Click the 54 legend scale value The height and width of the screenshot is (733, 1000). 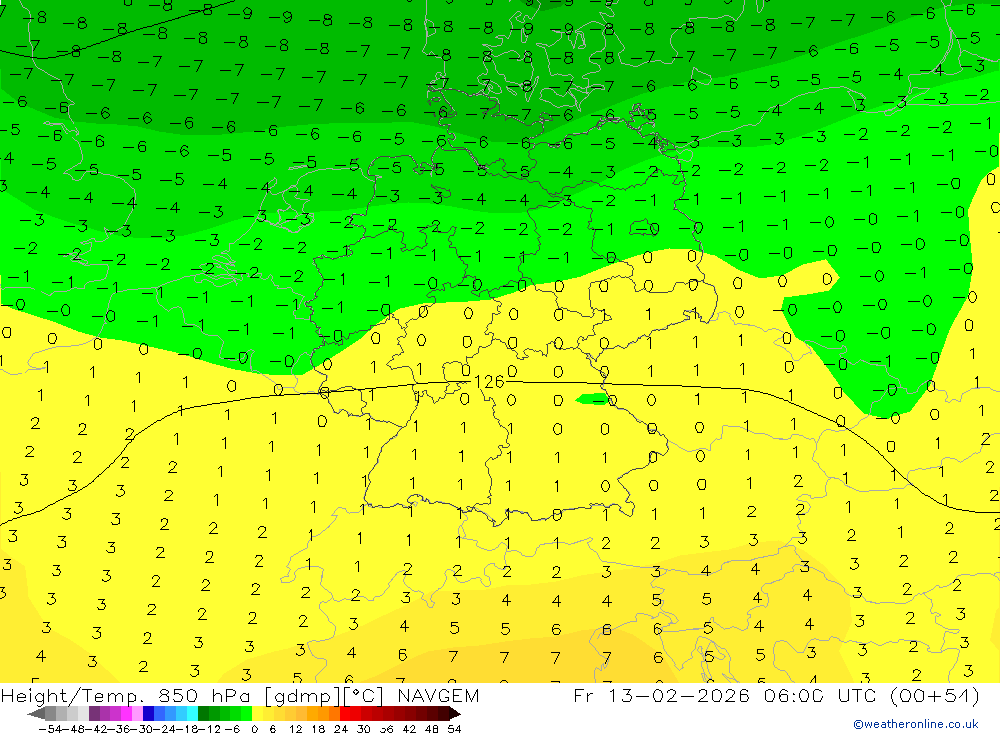(x=454, y=729)
